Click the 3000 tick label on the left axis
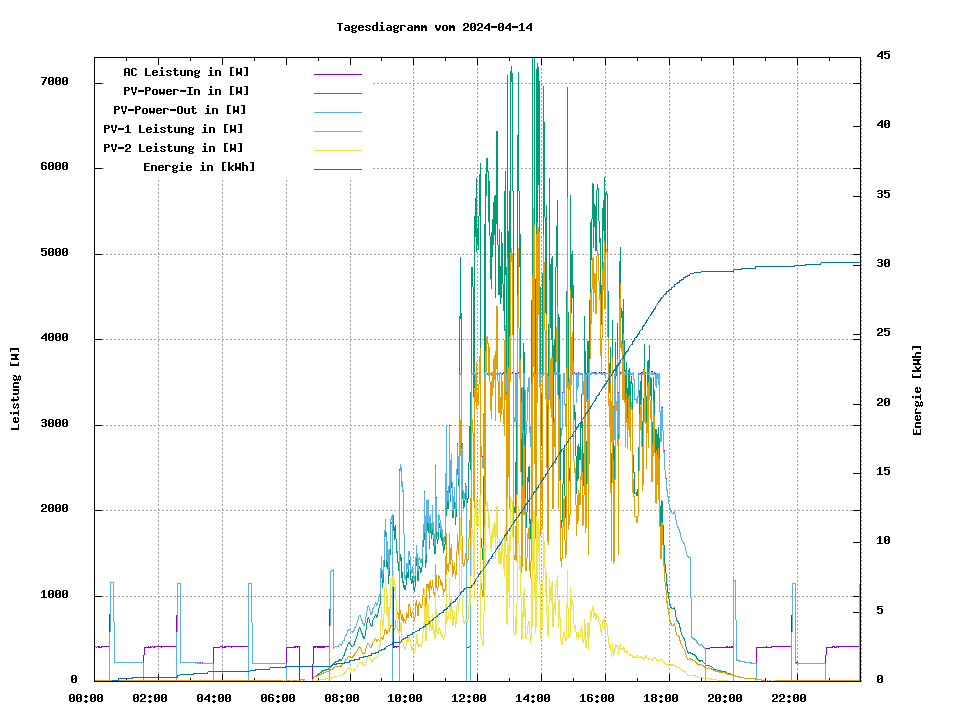 [54, 425]
